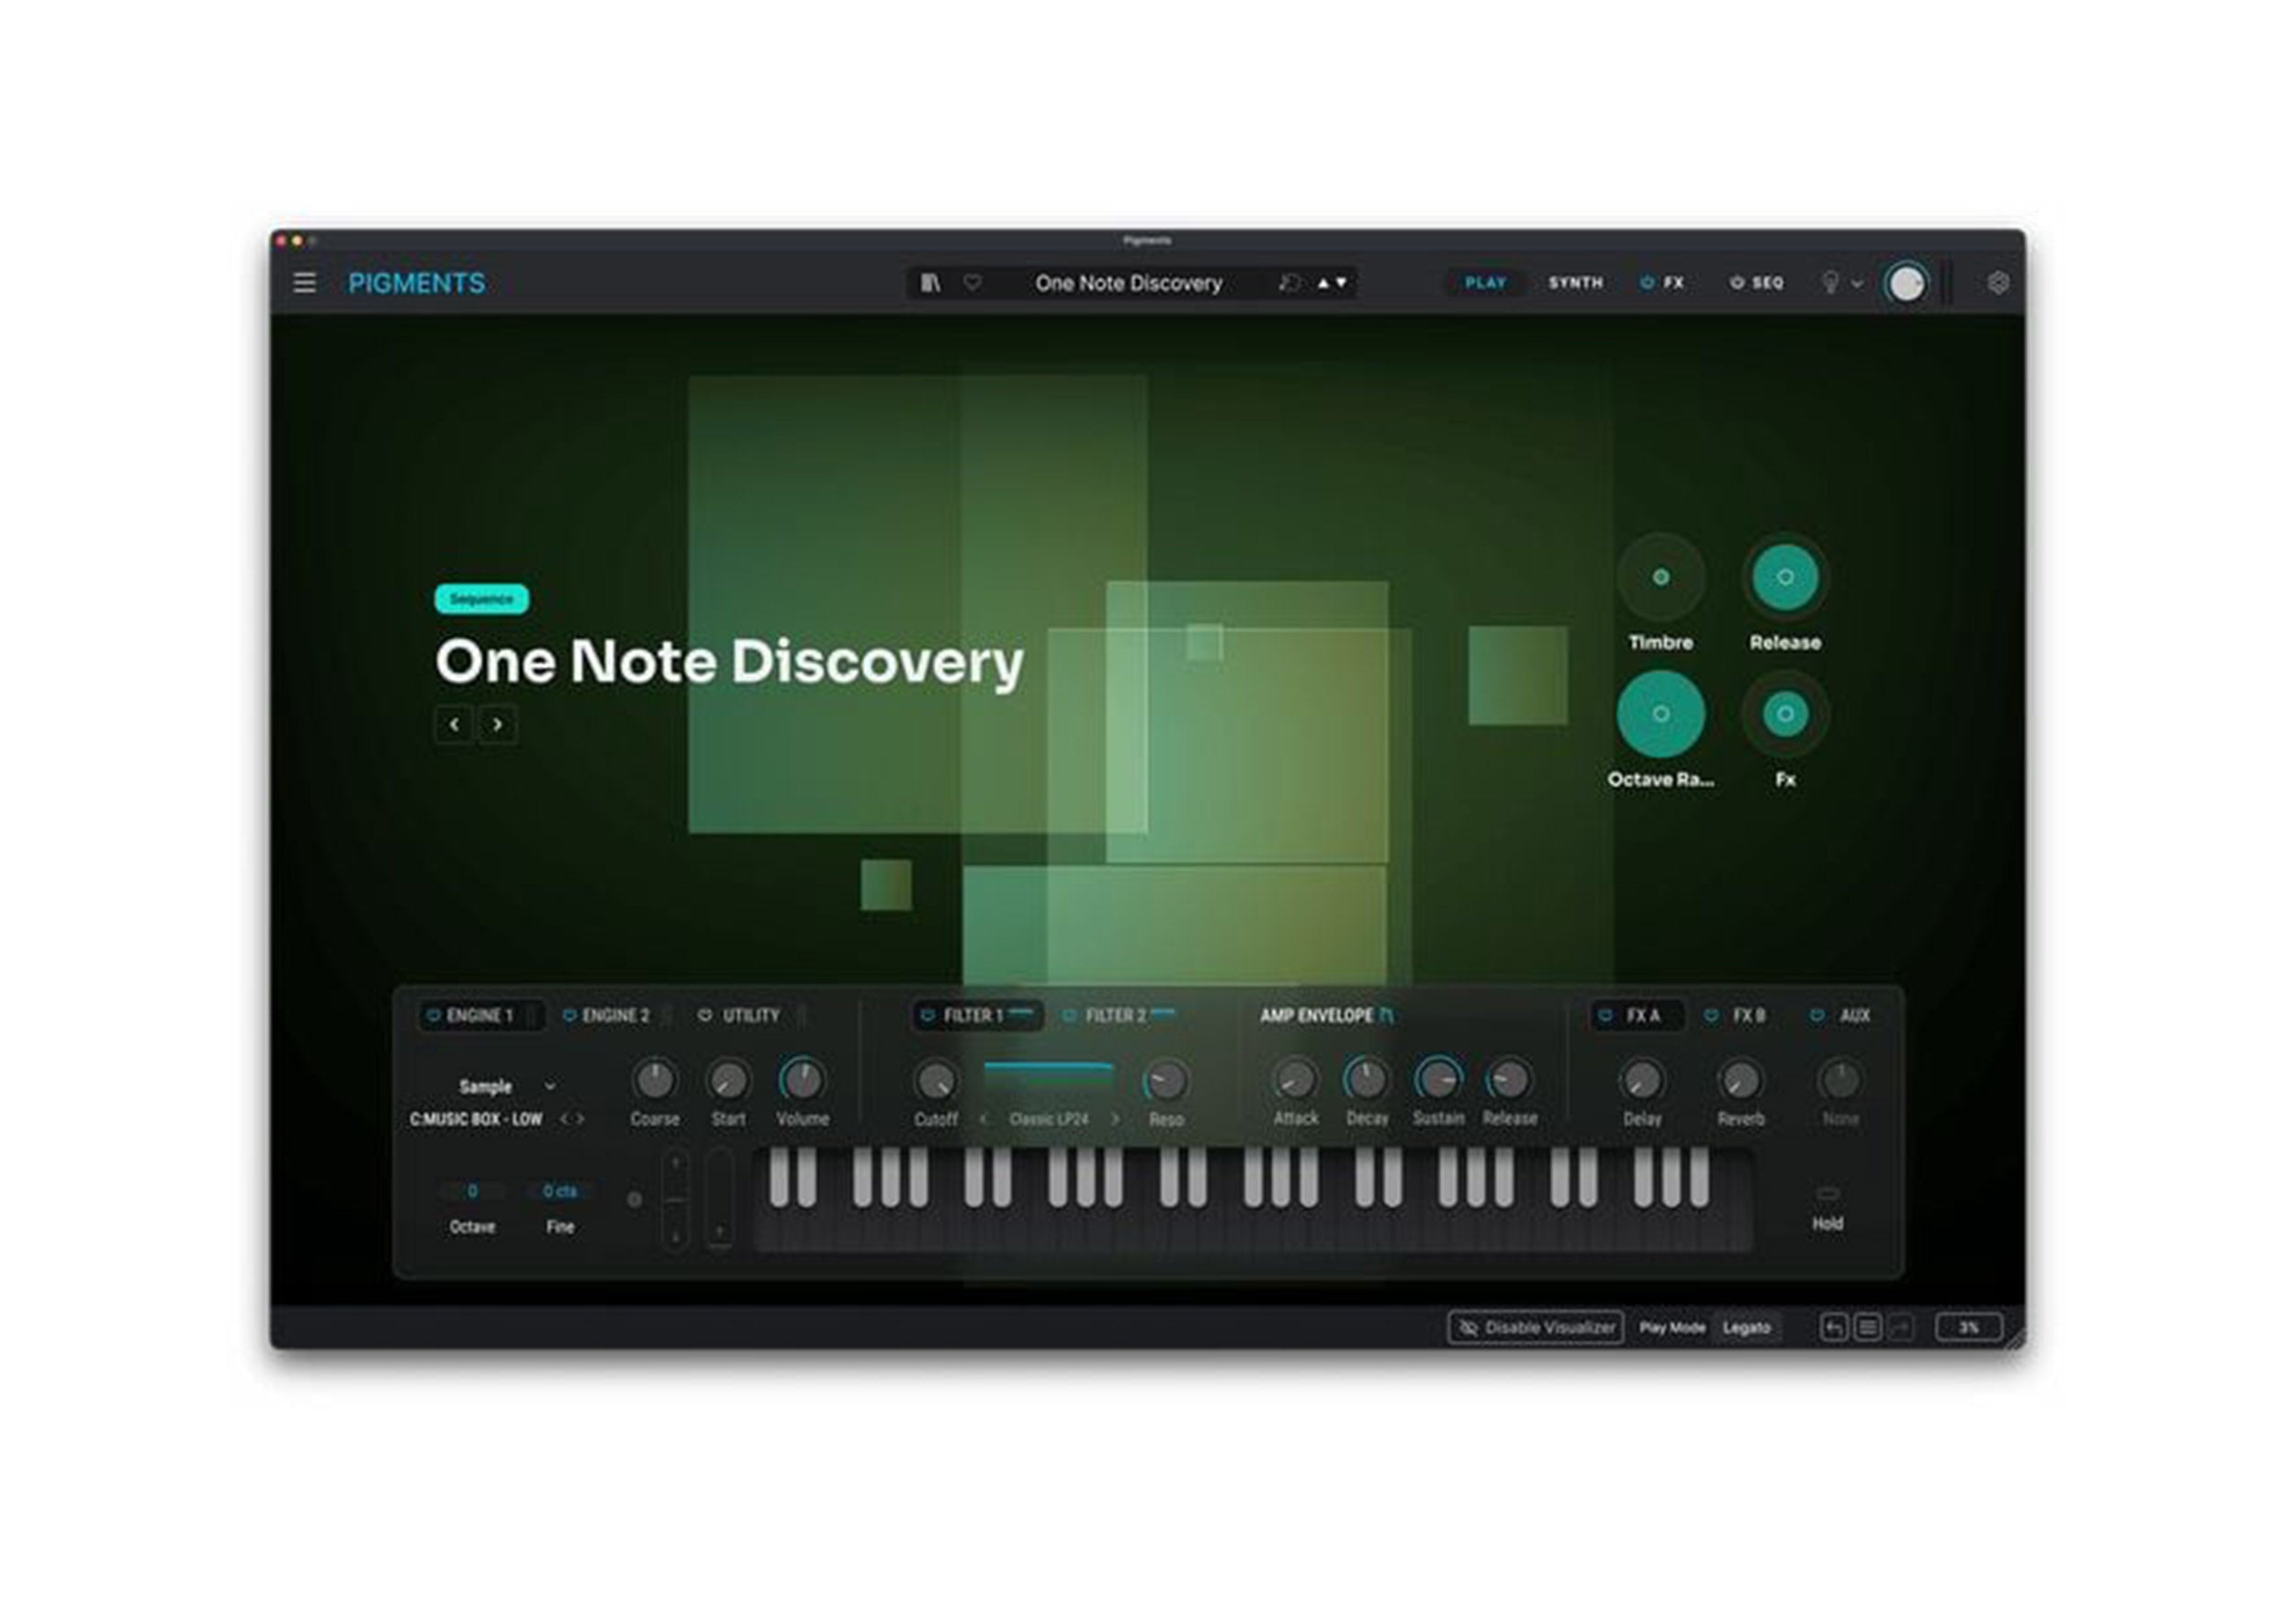Favorite the preset with the heart icon

pos(972,283)
